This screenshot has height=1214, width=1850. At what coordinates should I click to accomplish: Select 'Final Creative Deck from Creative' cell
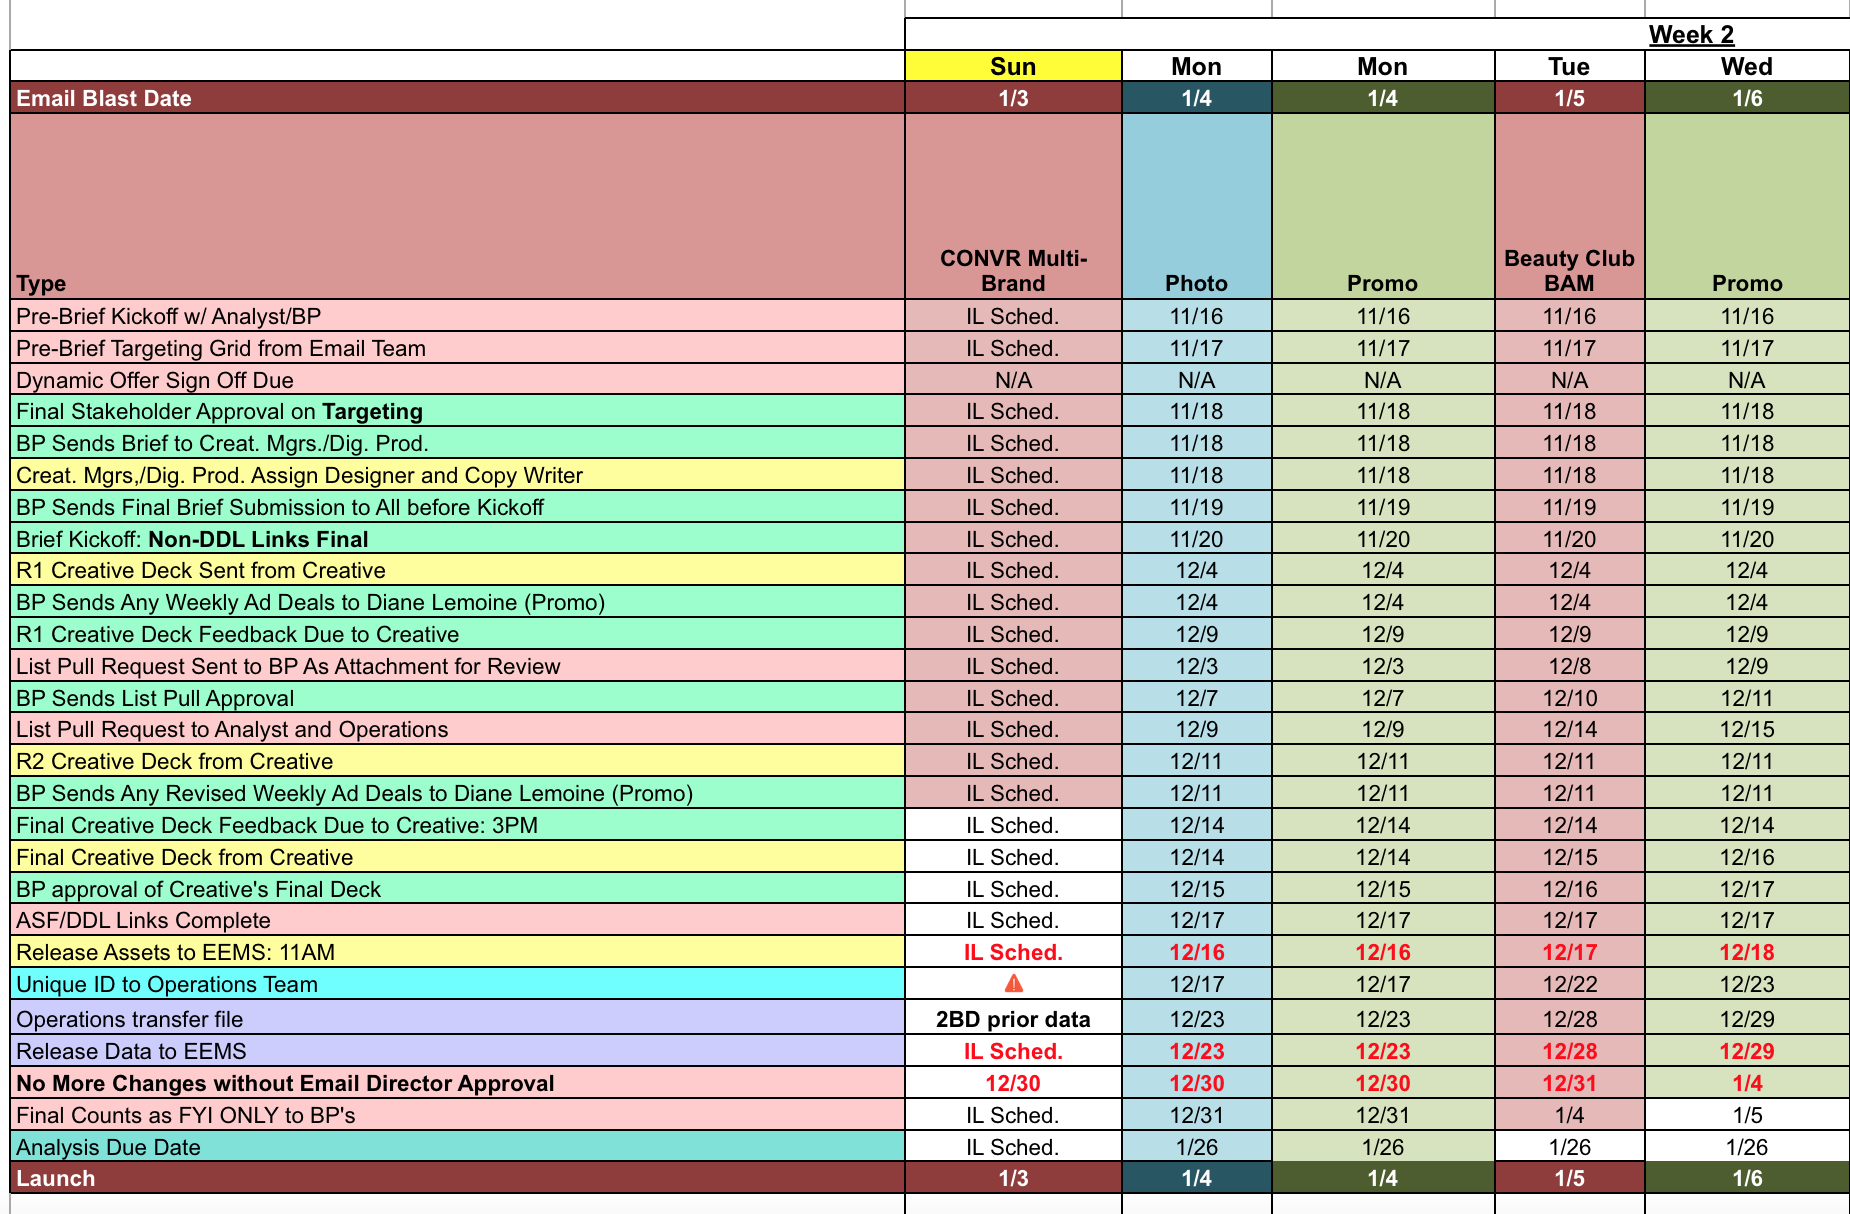[x=457, y=857]
